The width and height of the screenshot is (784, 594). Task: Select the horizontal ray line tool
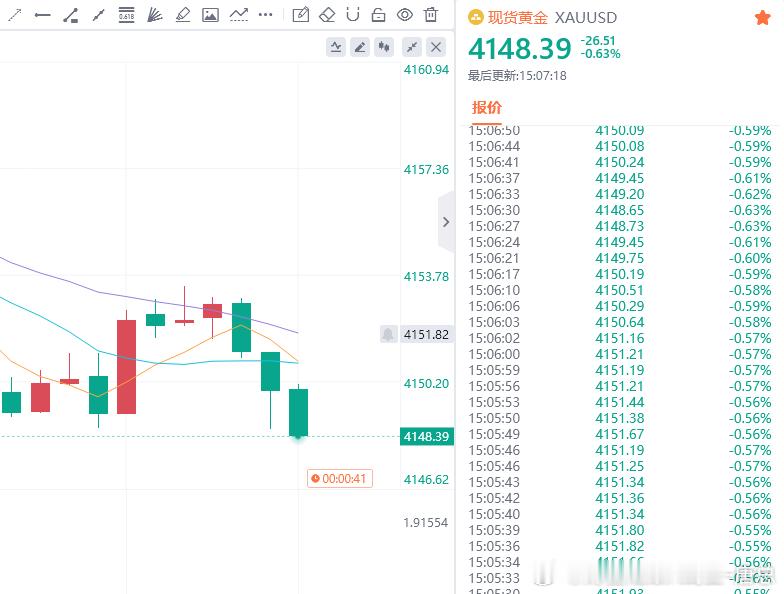coord(42,15)
